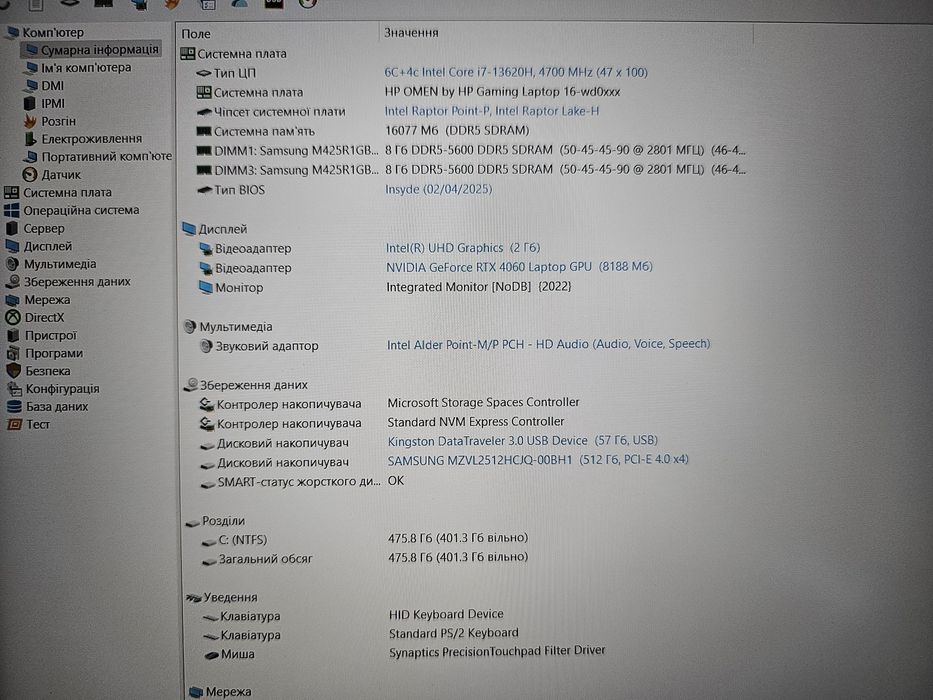Click the Портативний комп'ютер icon
The image size is (933, 700).
click(x=30, y=157)
